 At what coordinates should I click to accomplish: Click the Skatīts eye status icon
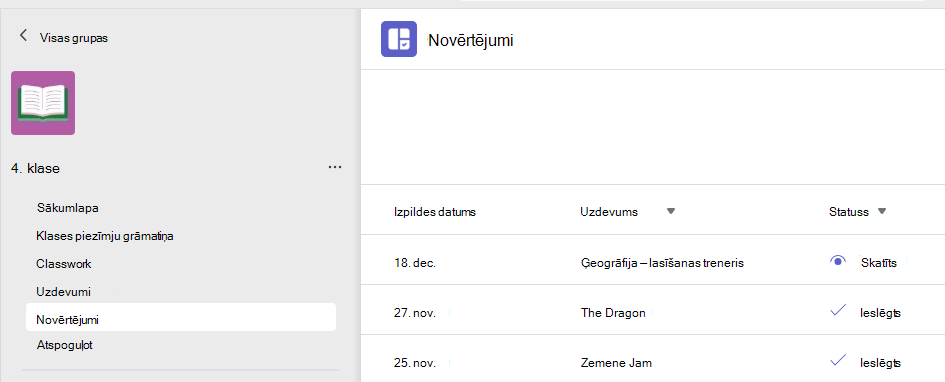pos(837,261)
